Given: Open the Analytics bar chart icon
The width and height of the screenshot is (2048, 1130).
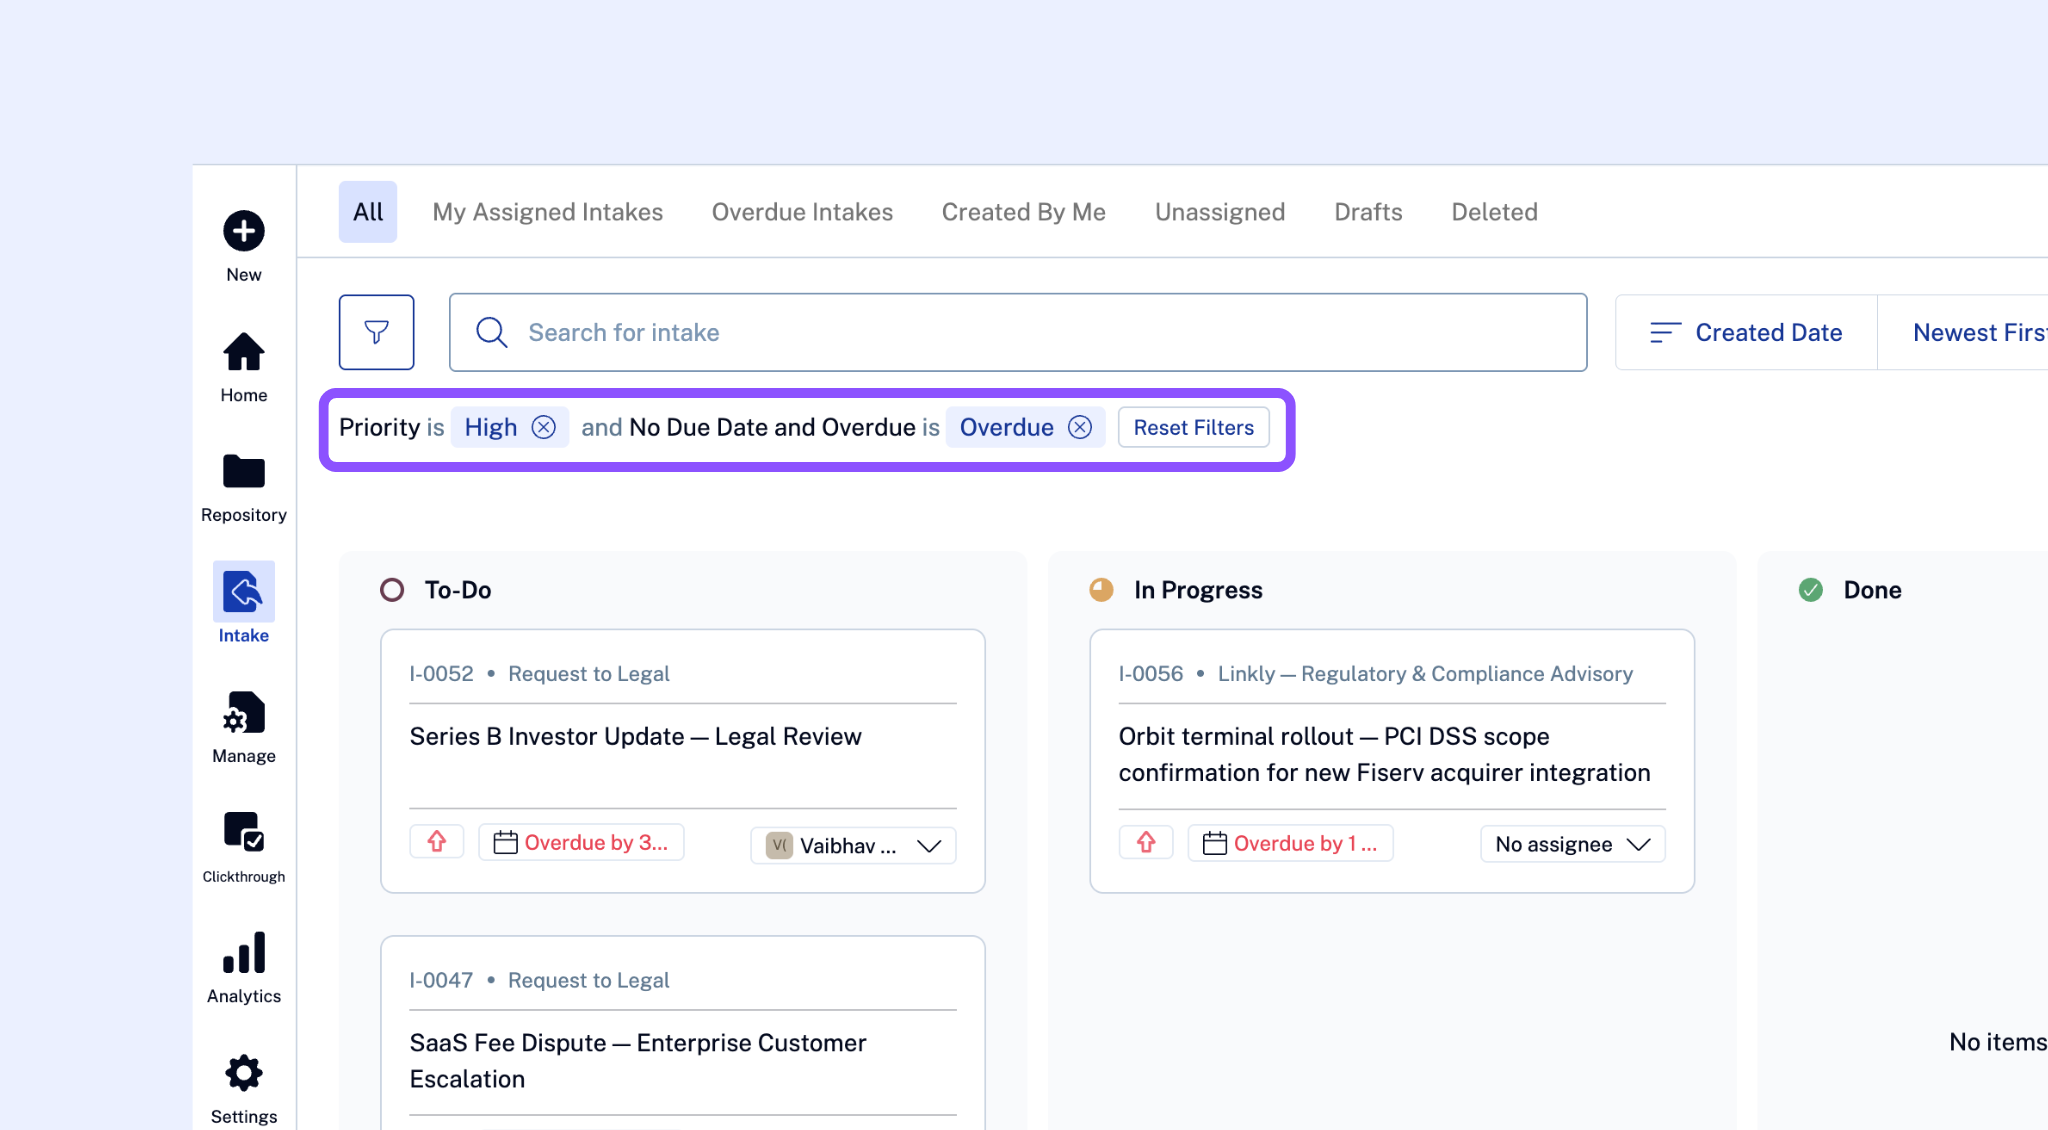Looking at the screenshot, I should [x=243, y=952].
